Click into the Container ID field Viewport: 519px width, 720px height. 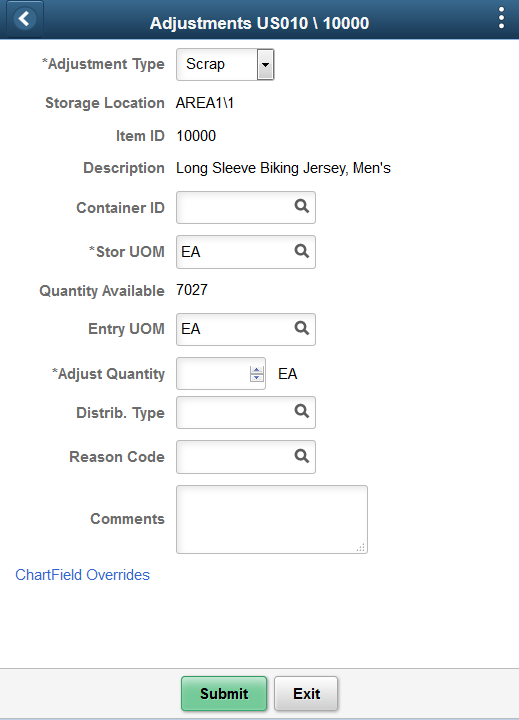pyautogui.click(x=235, y=208)
